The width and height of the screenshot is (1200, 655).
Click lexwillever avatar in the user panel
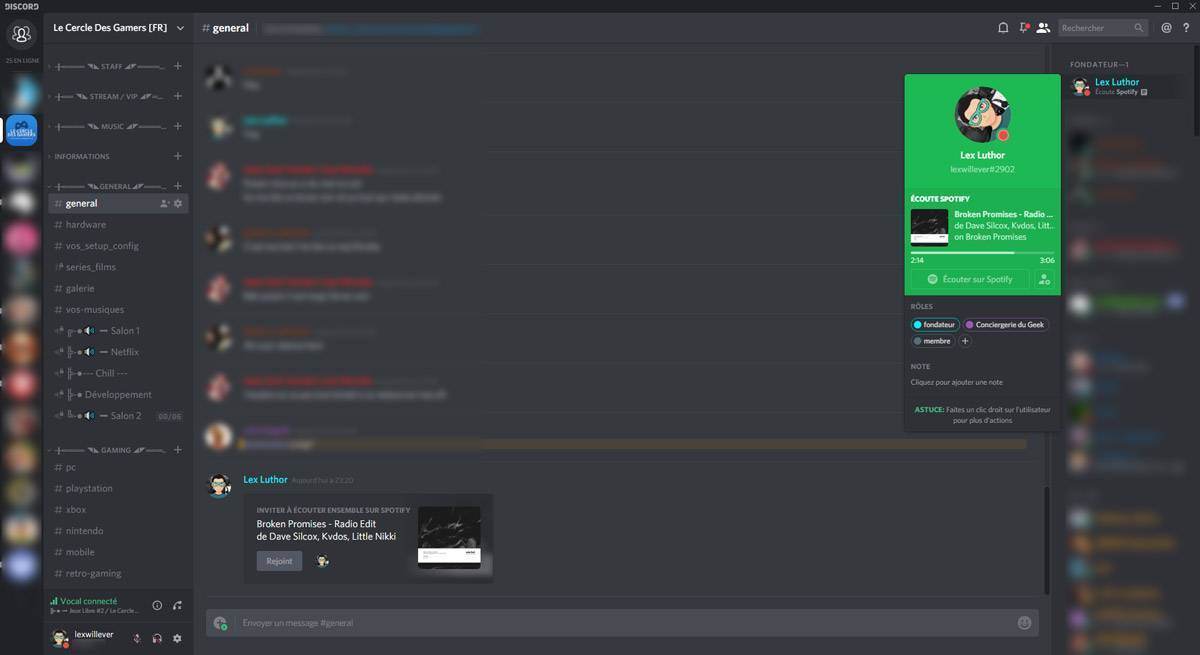[60, 638]
